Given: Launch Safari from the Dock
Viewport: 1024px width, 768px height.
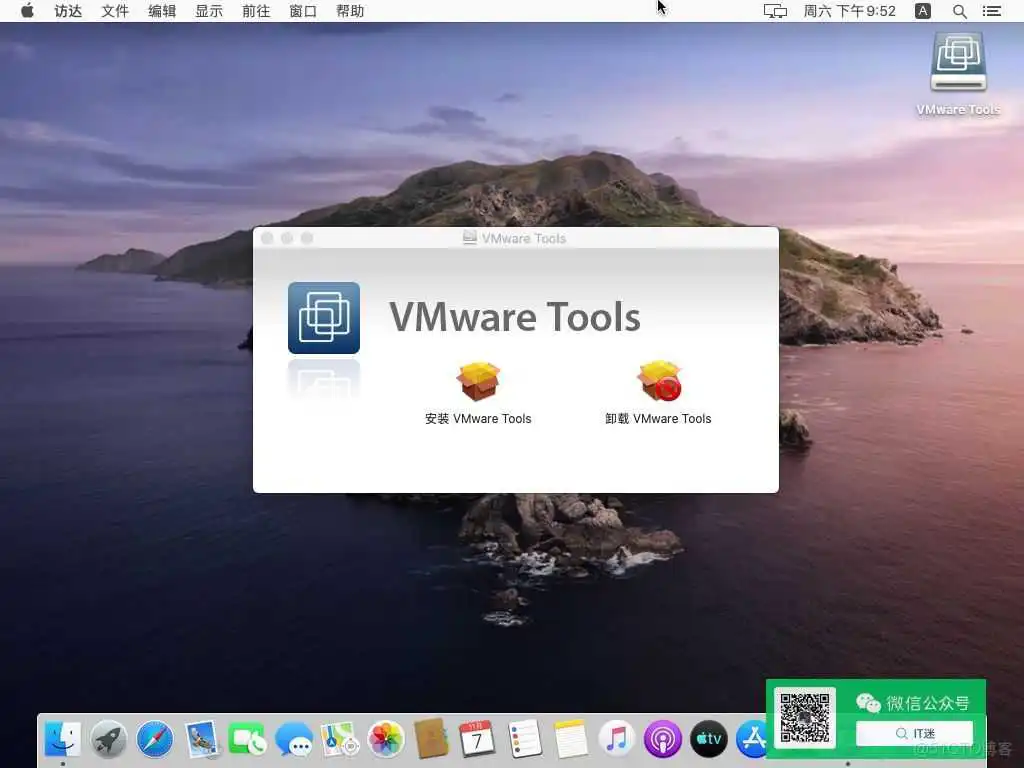Looking at the screenshot, I should click(155, 740).
